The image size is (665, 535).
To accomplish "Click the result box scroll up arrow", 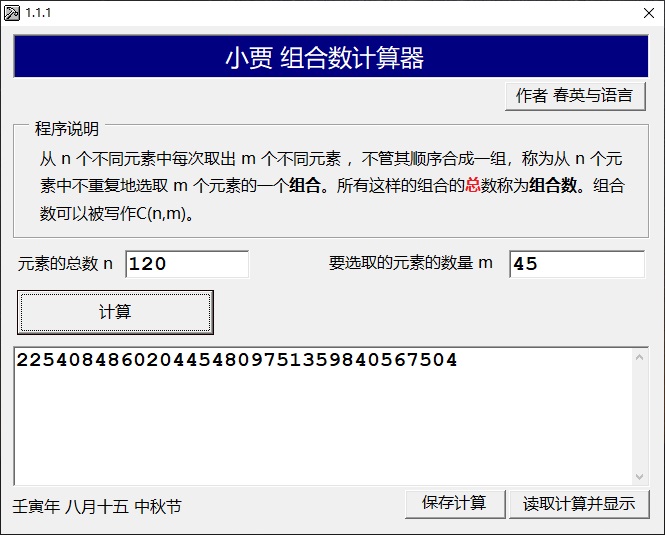I will click(639, 357).
